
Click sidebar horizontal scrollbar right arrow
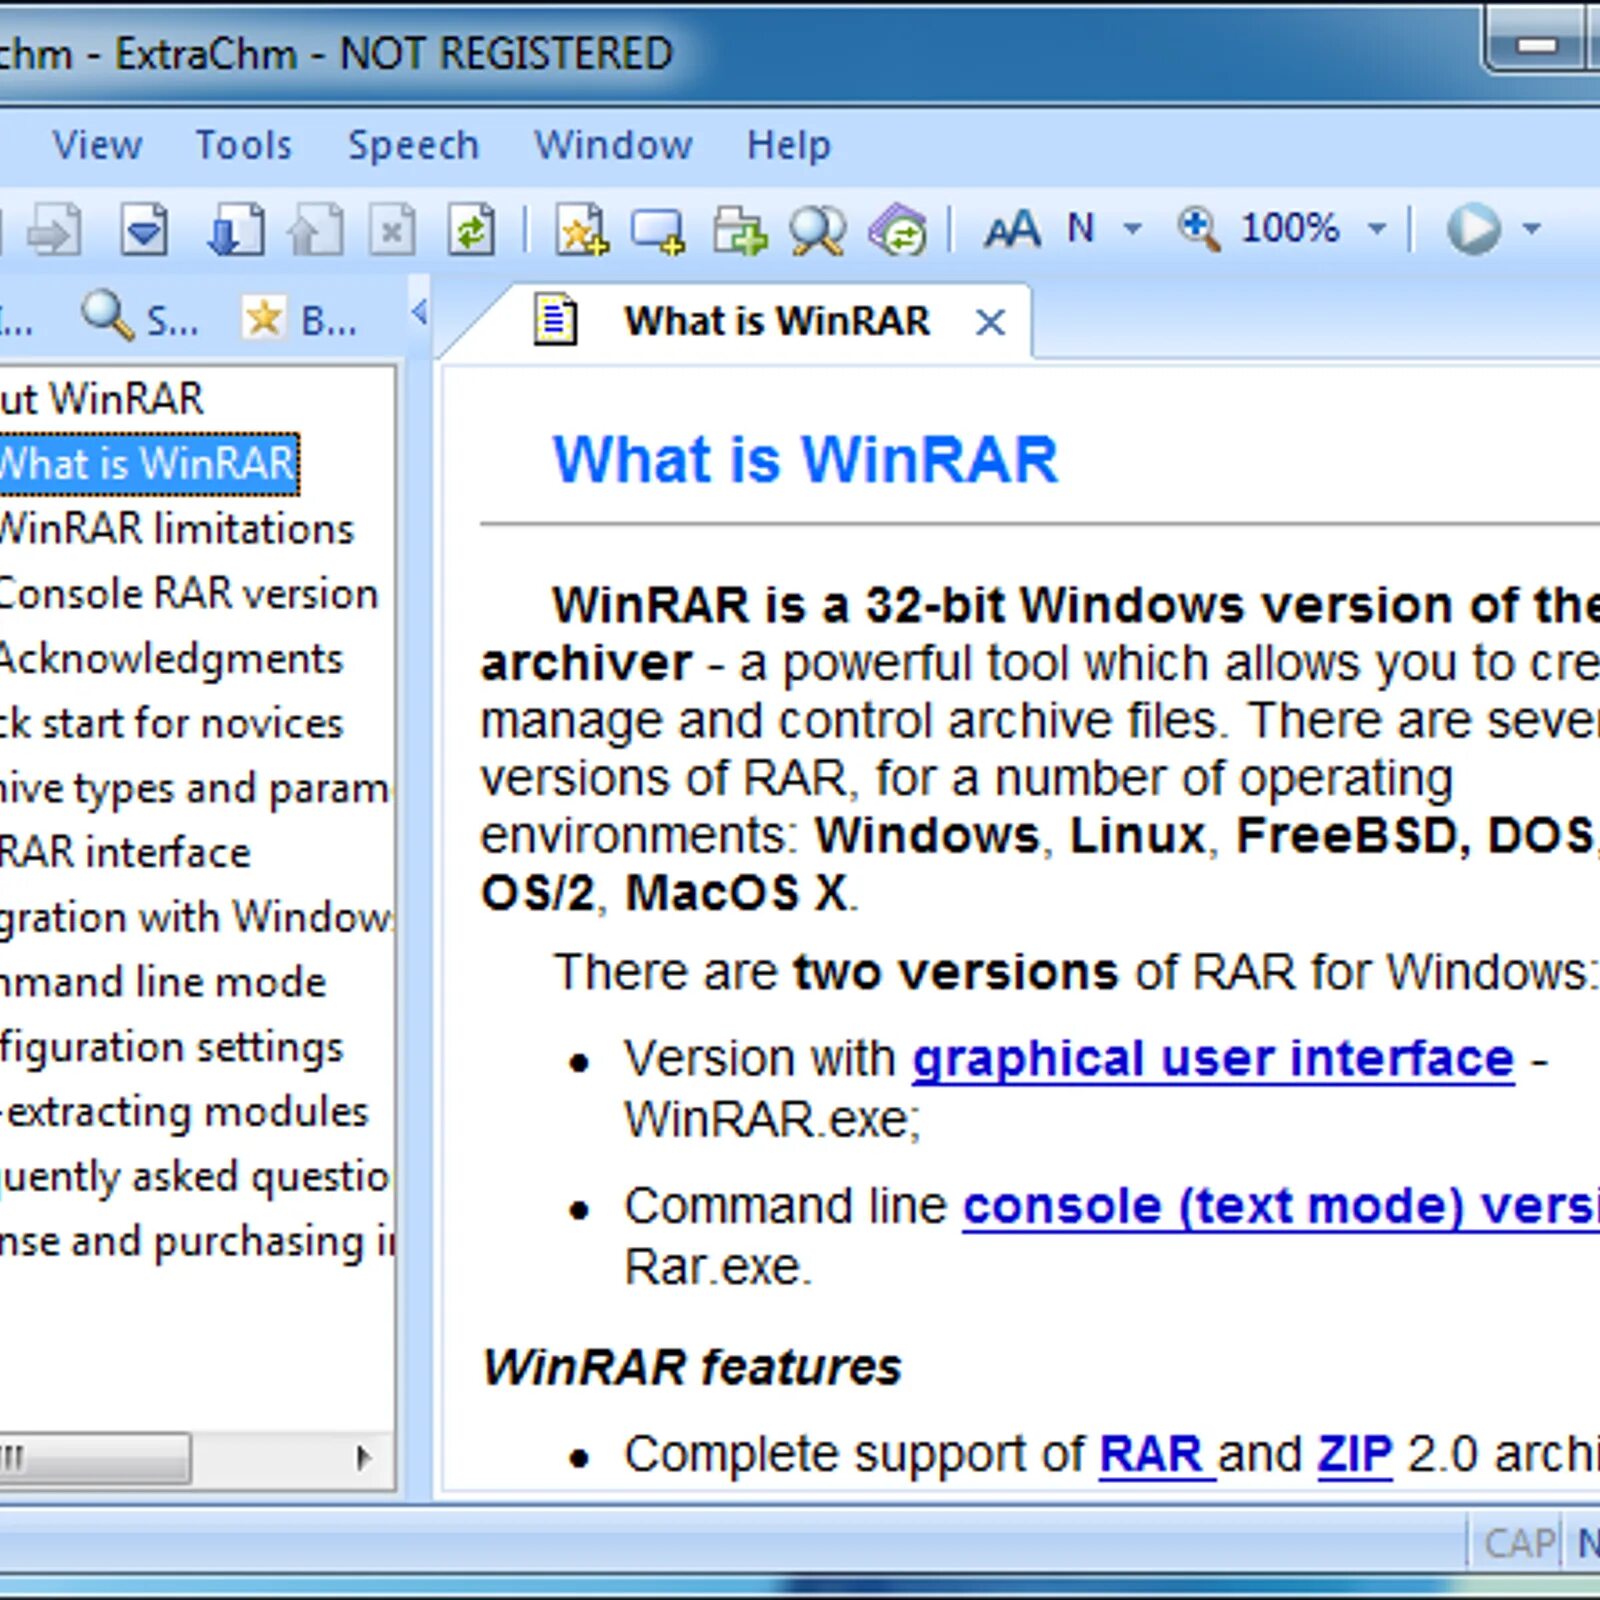363,1457
